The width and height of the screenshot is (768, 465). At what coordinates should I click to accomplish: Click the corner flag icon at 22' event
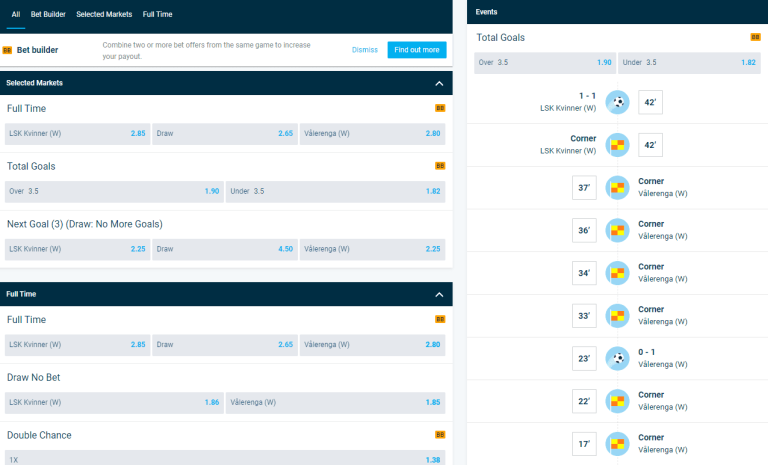click(x=618, y=401)
